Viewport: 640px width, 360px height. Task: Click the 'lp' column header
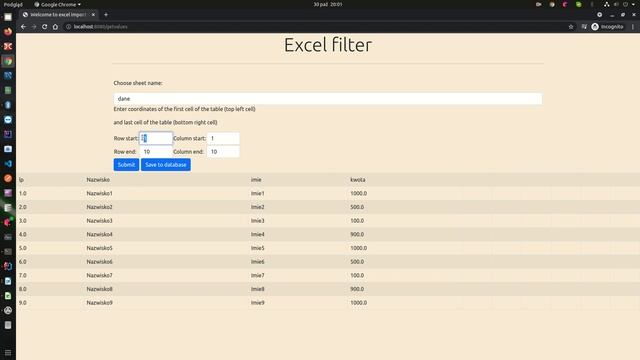21,180
